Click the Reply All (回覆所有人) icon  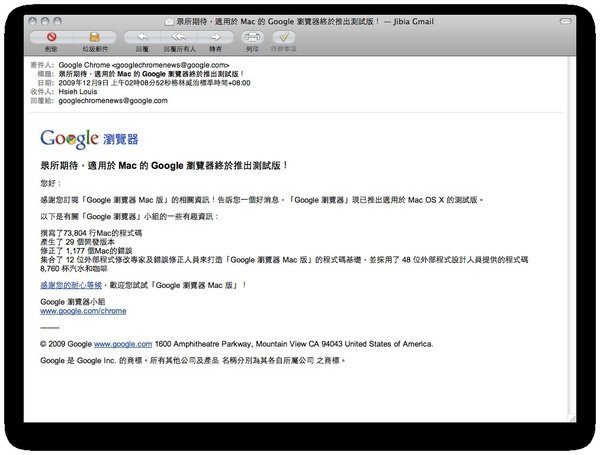click(x=179, y=37)
